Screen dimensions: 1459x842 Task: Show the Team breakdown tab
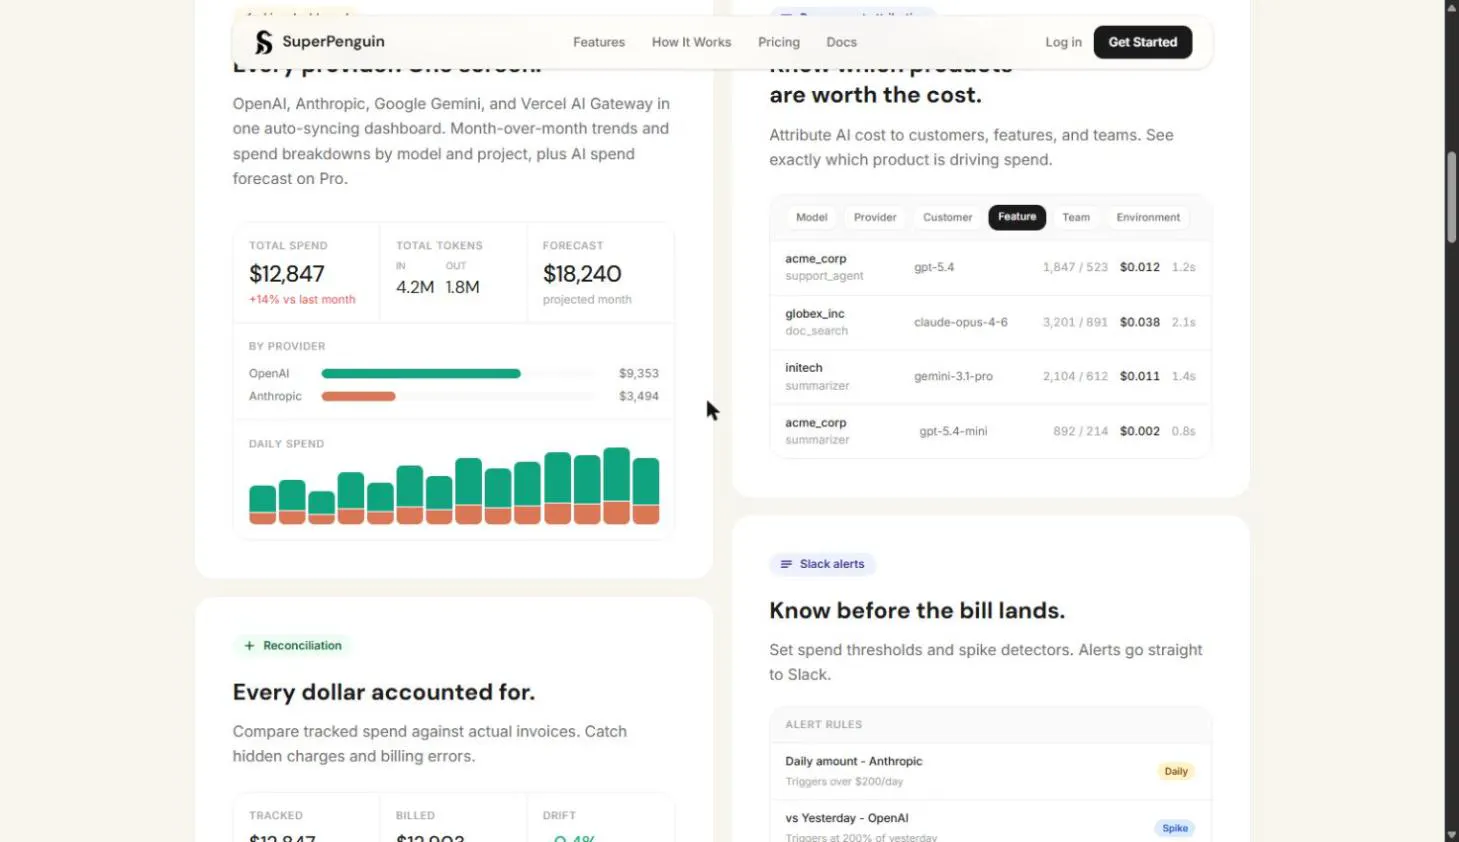click(1076, 217)
